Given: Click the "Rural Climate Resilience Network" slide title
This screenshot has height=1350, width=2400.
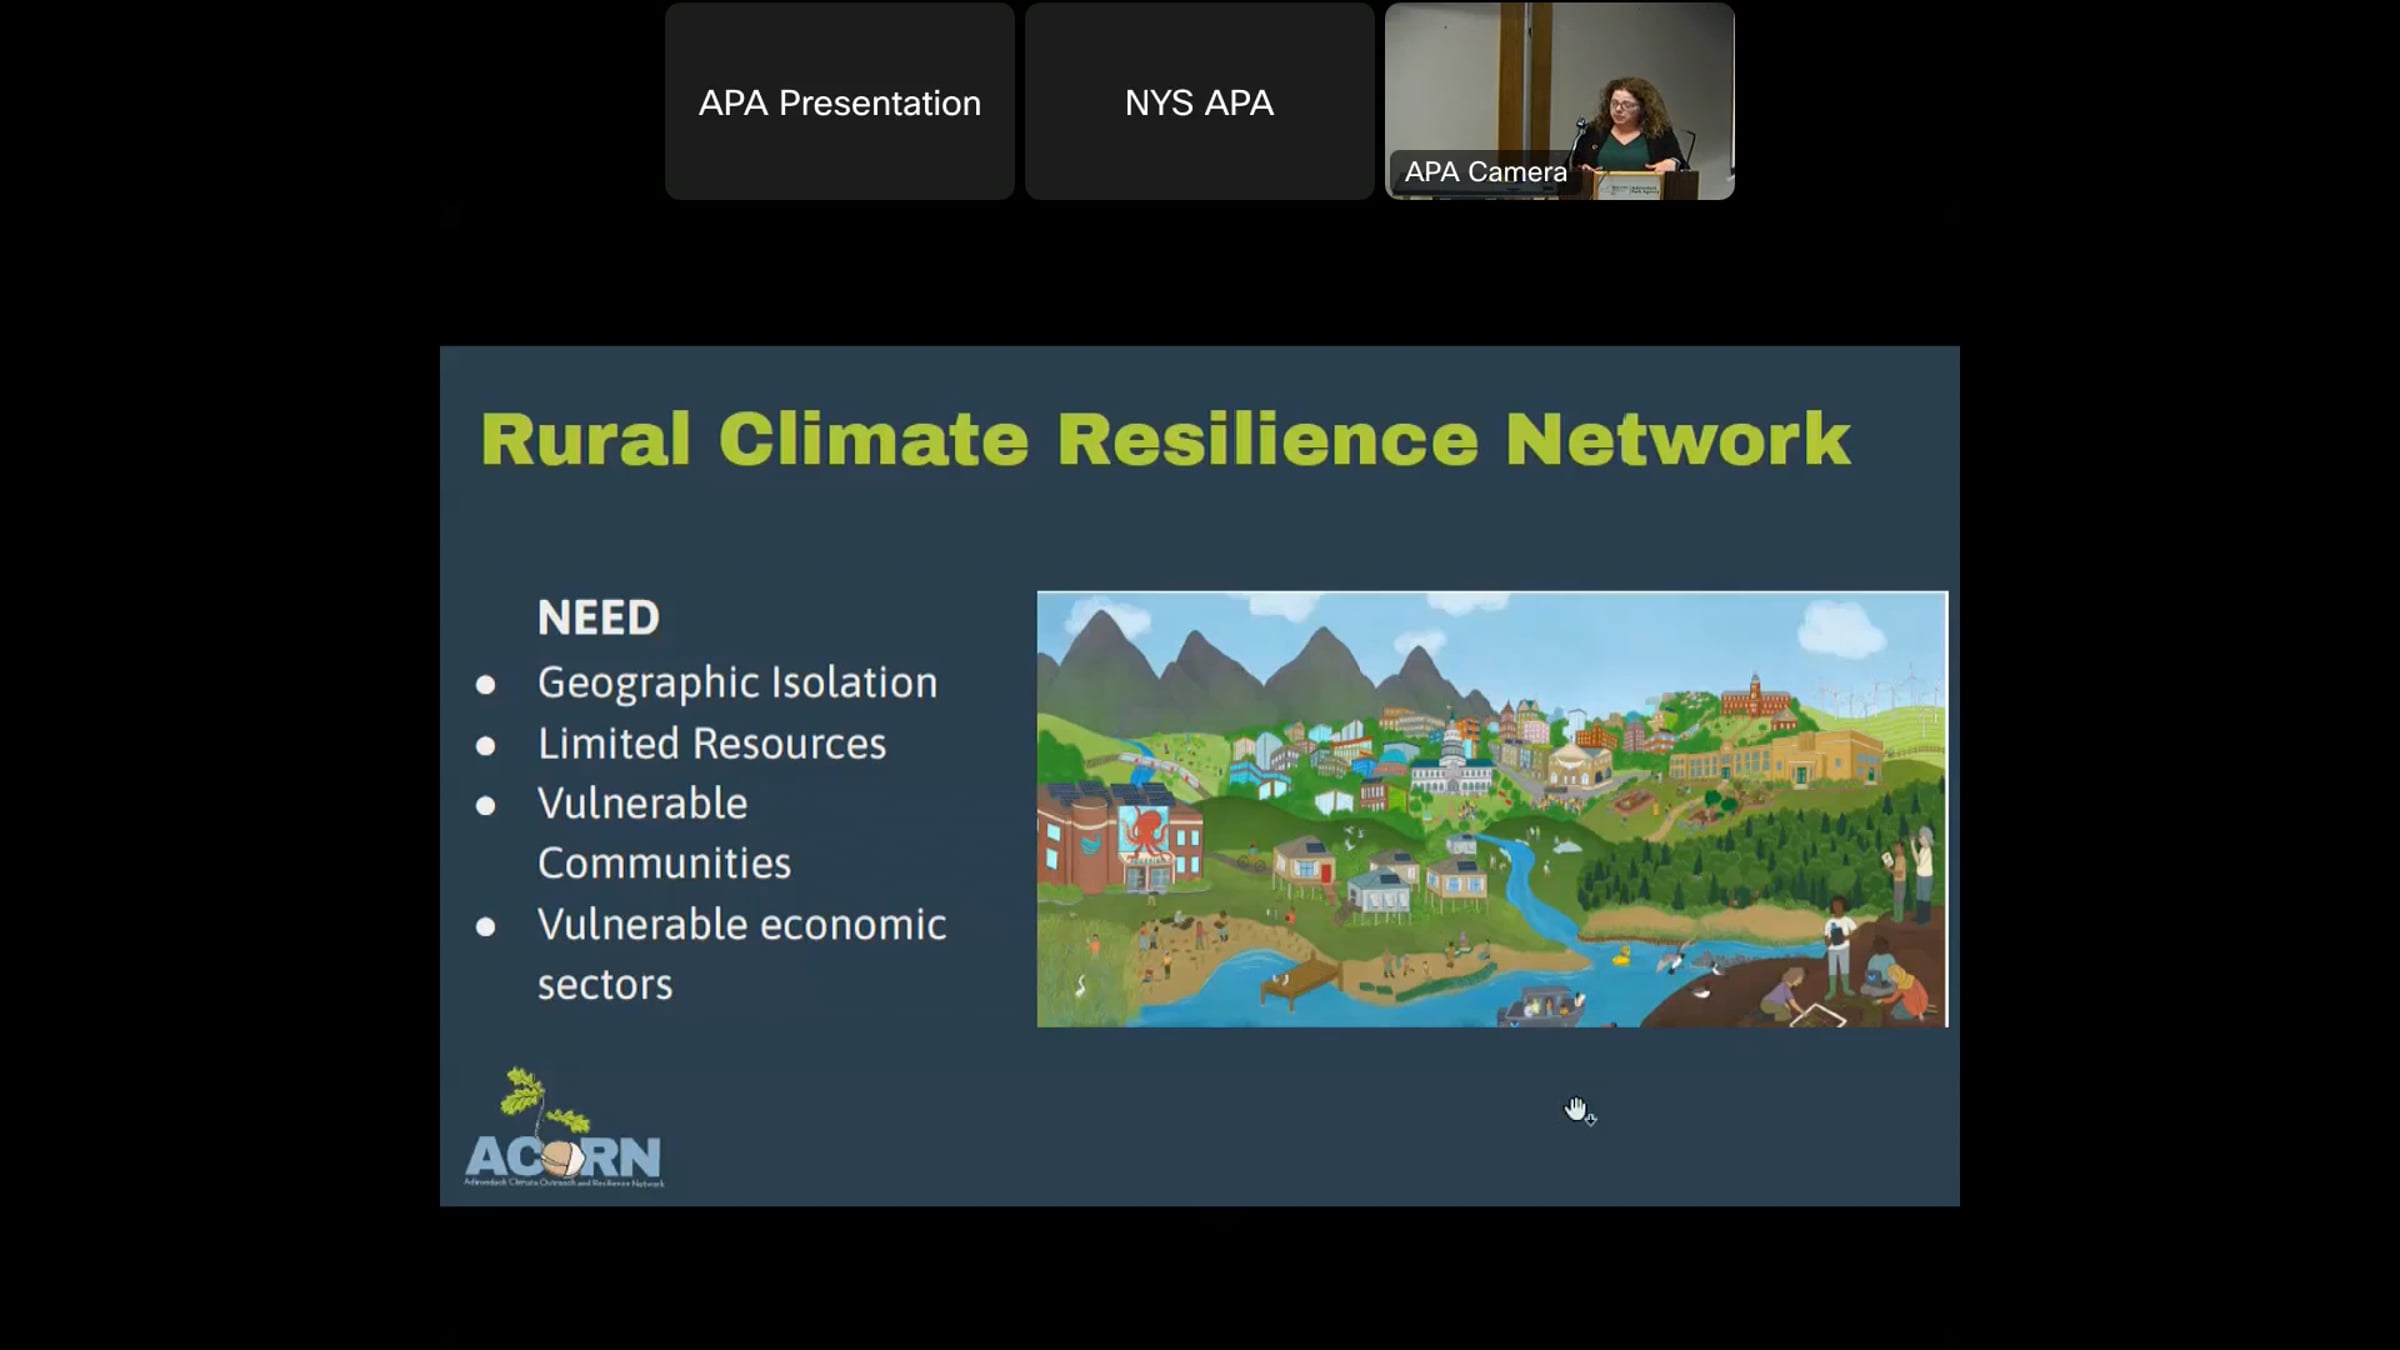Looking at the screenshot, I should pyautogui.click(x=1166, y=438).
